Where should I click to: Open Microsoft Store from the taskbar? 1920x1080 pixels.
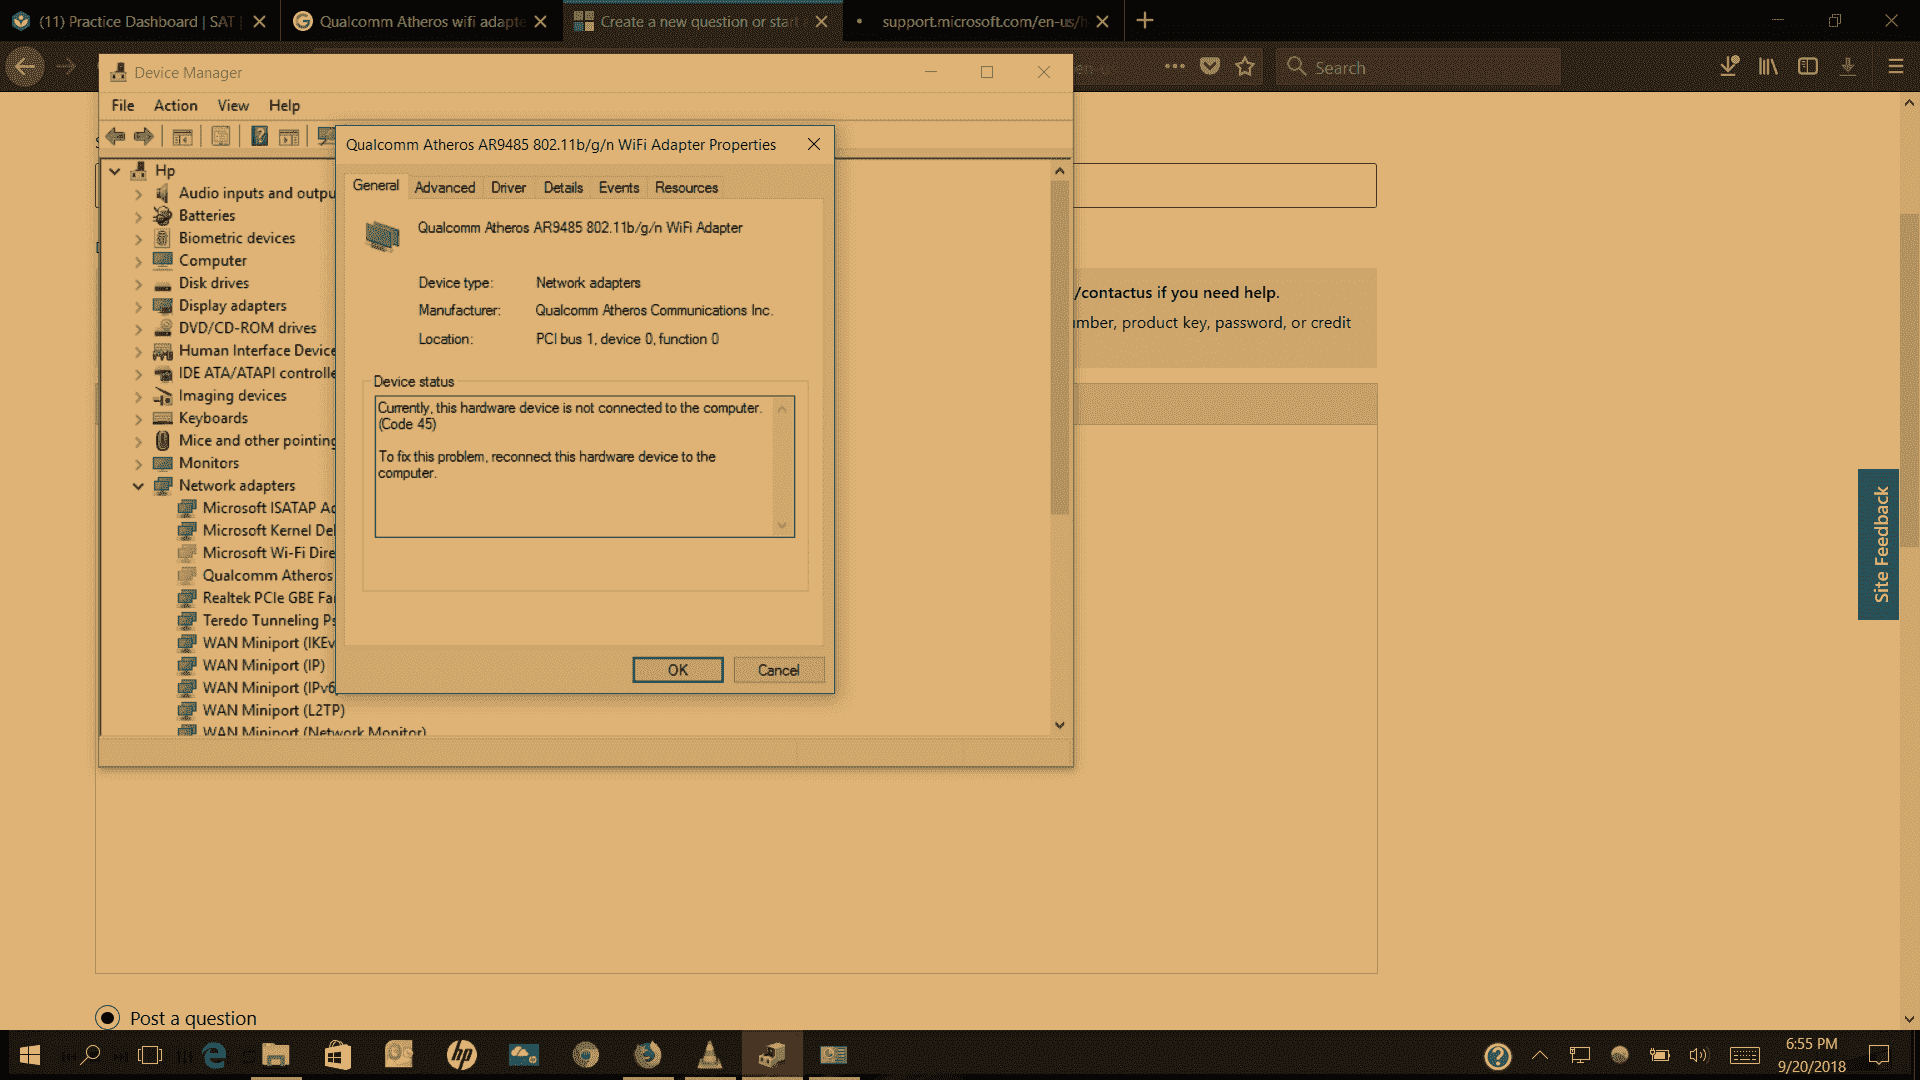pyautogui.click(x=338, y=1055)
